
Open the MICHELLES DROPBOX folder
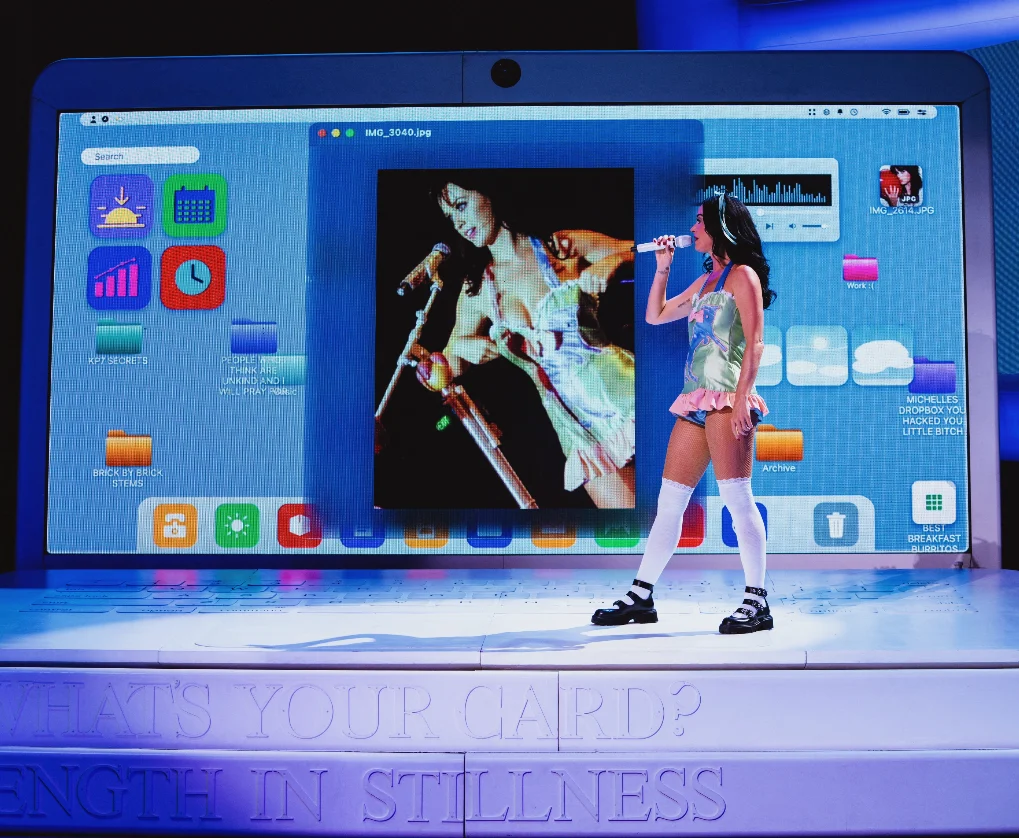coord(935,374)
